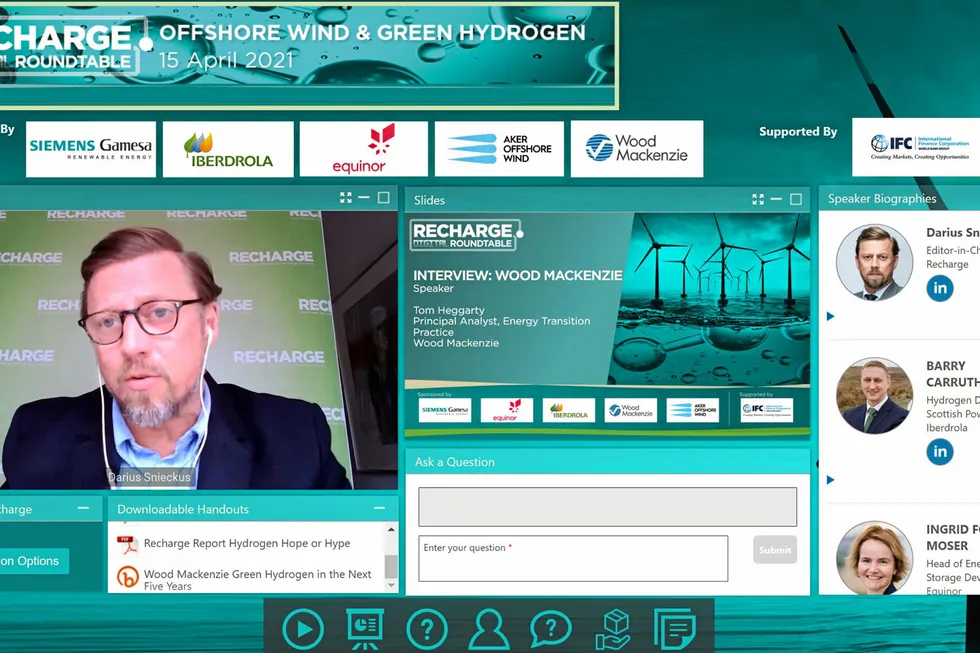This screenshot has width=980, height=653.
Task: Click the Ask a Question panel heading
Action: point(454,462)
